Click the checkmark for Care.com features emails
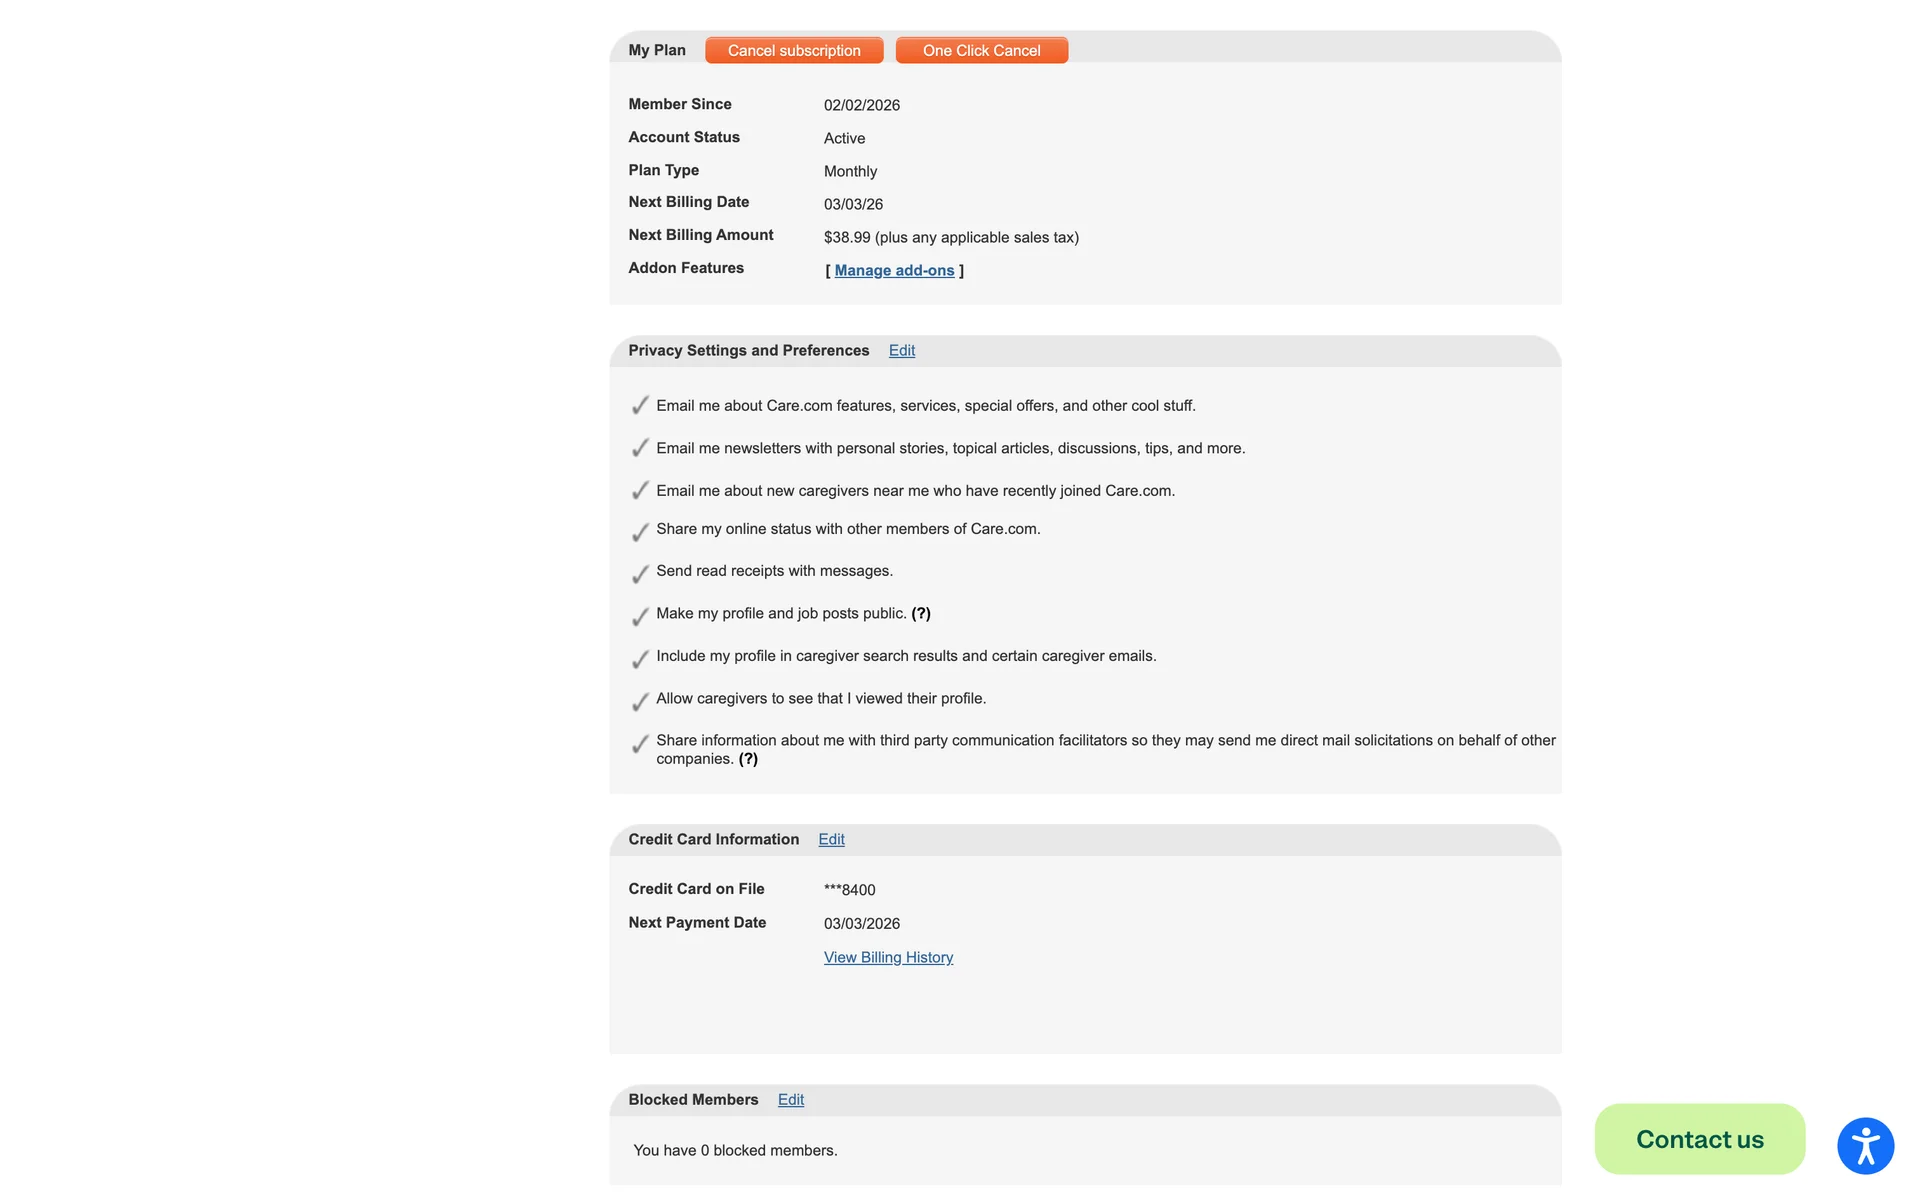Screen dimensions: 1920x1200 [640, 405]
